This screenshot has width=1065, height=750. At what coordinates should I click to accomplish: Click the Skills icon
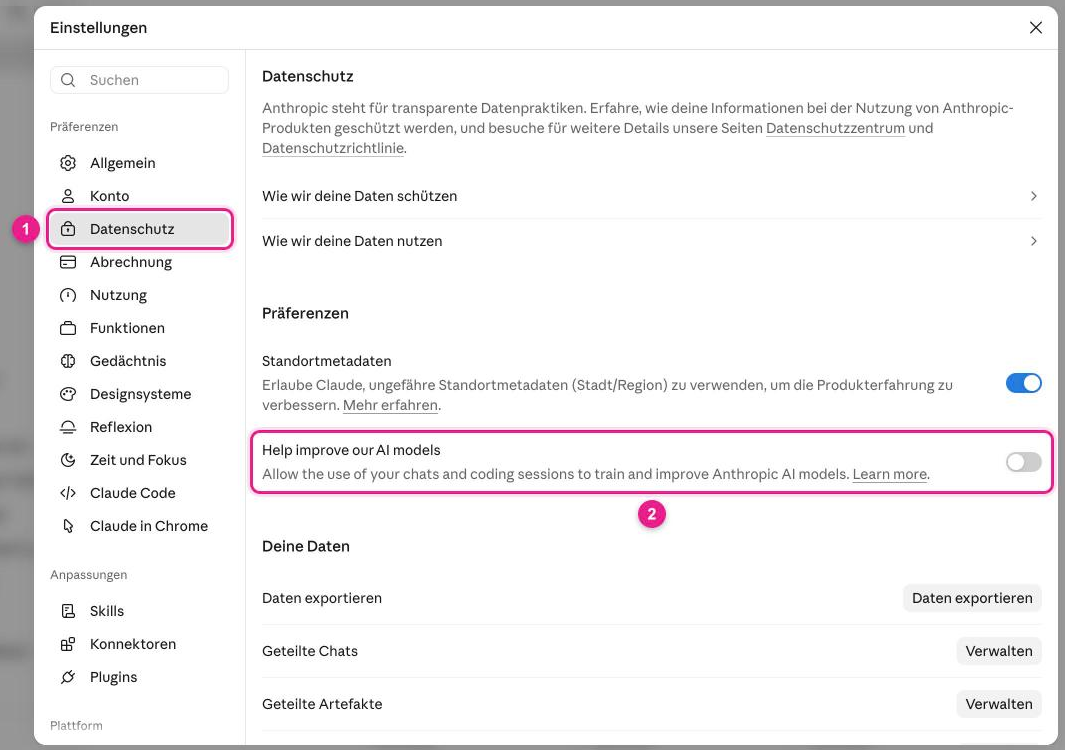(68, 611)
